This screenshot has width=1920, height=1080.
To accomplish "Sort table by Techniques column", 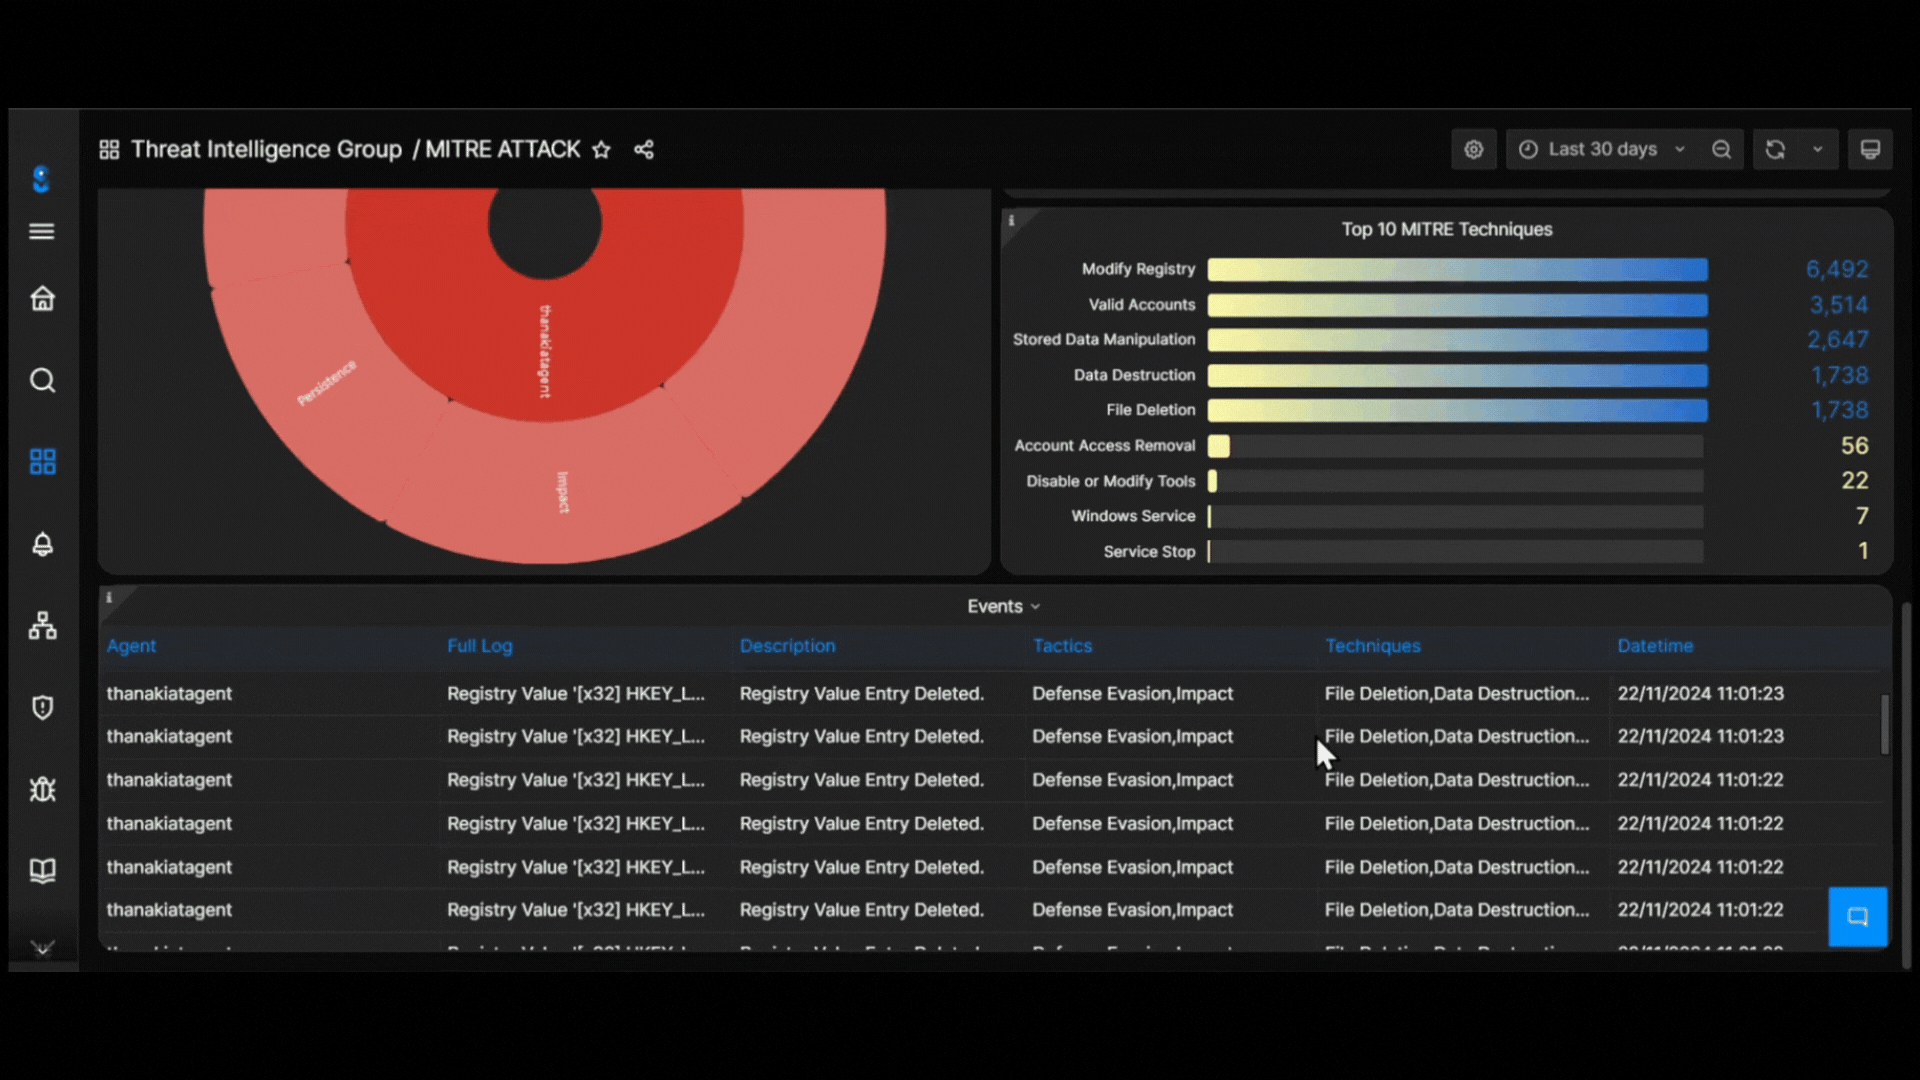I will (1372, 646).
